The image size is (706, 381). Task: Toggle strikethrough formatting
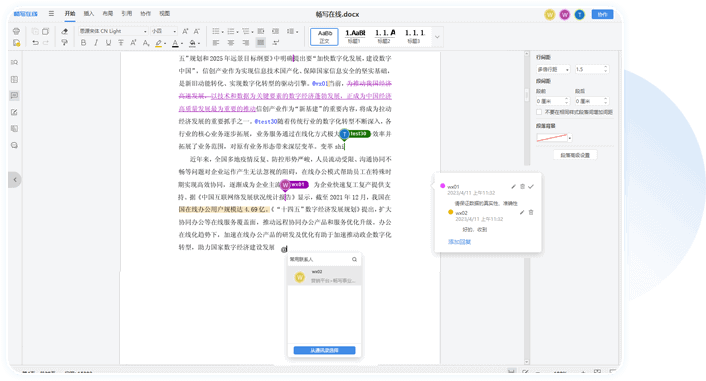click(x=121, y=43)
